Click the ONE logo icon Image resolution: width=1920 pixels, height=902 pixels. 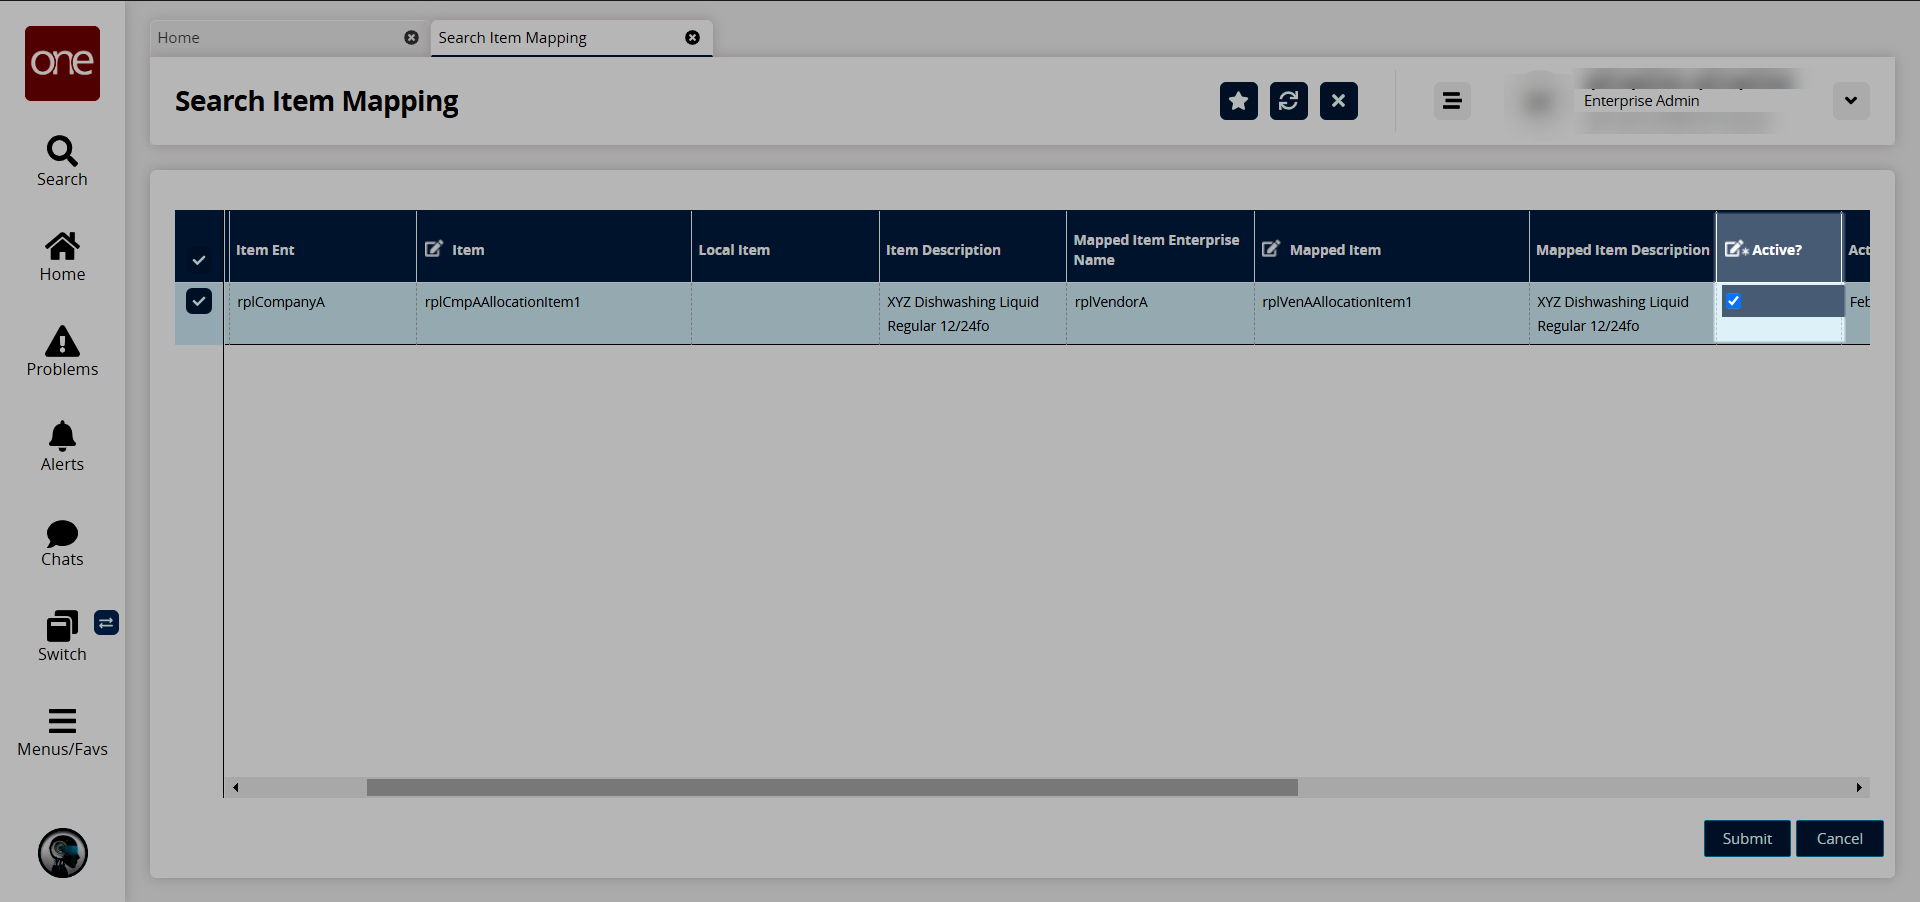click(x=62, y=63)
